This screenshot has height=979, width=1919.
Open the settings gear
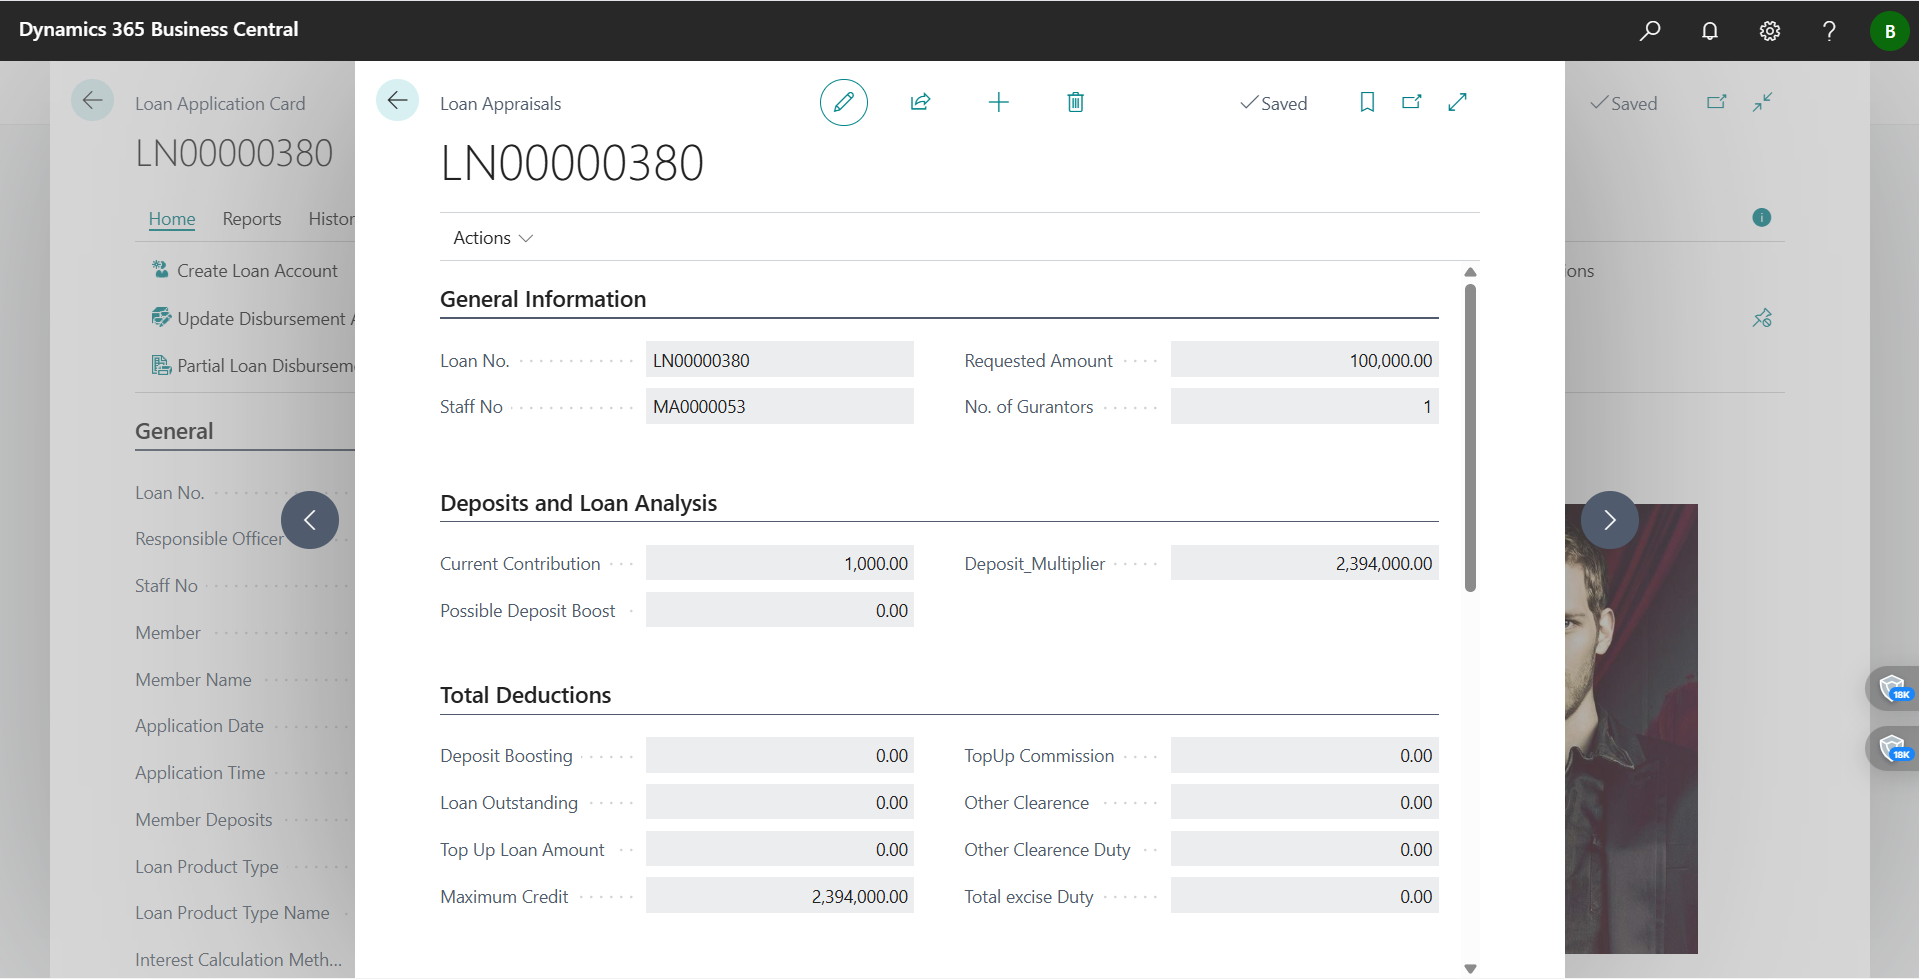click(x=1768, y=30)
